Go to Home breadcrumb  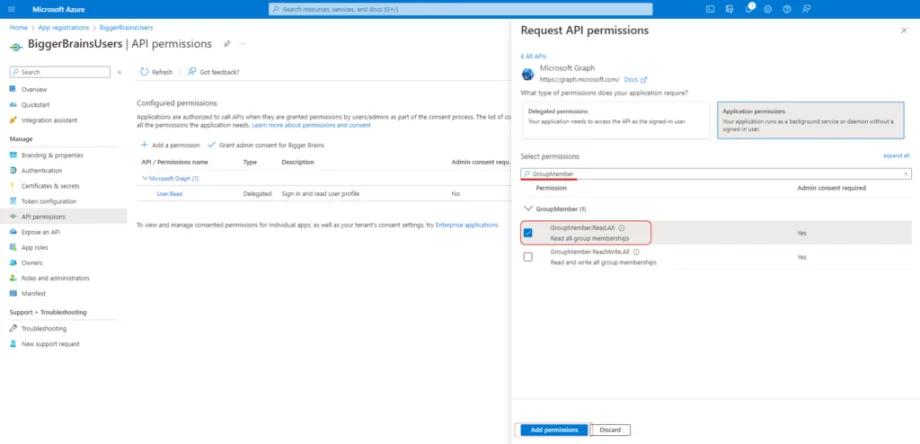click(x=18, y=28)
